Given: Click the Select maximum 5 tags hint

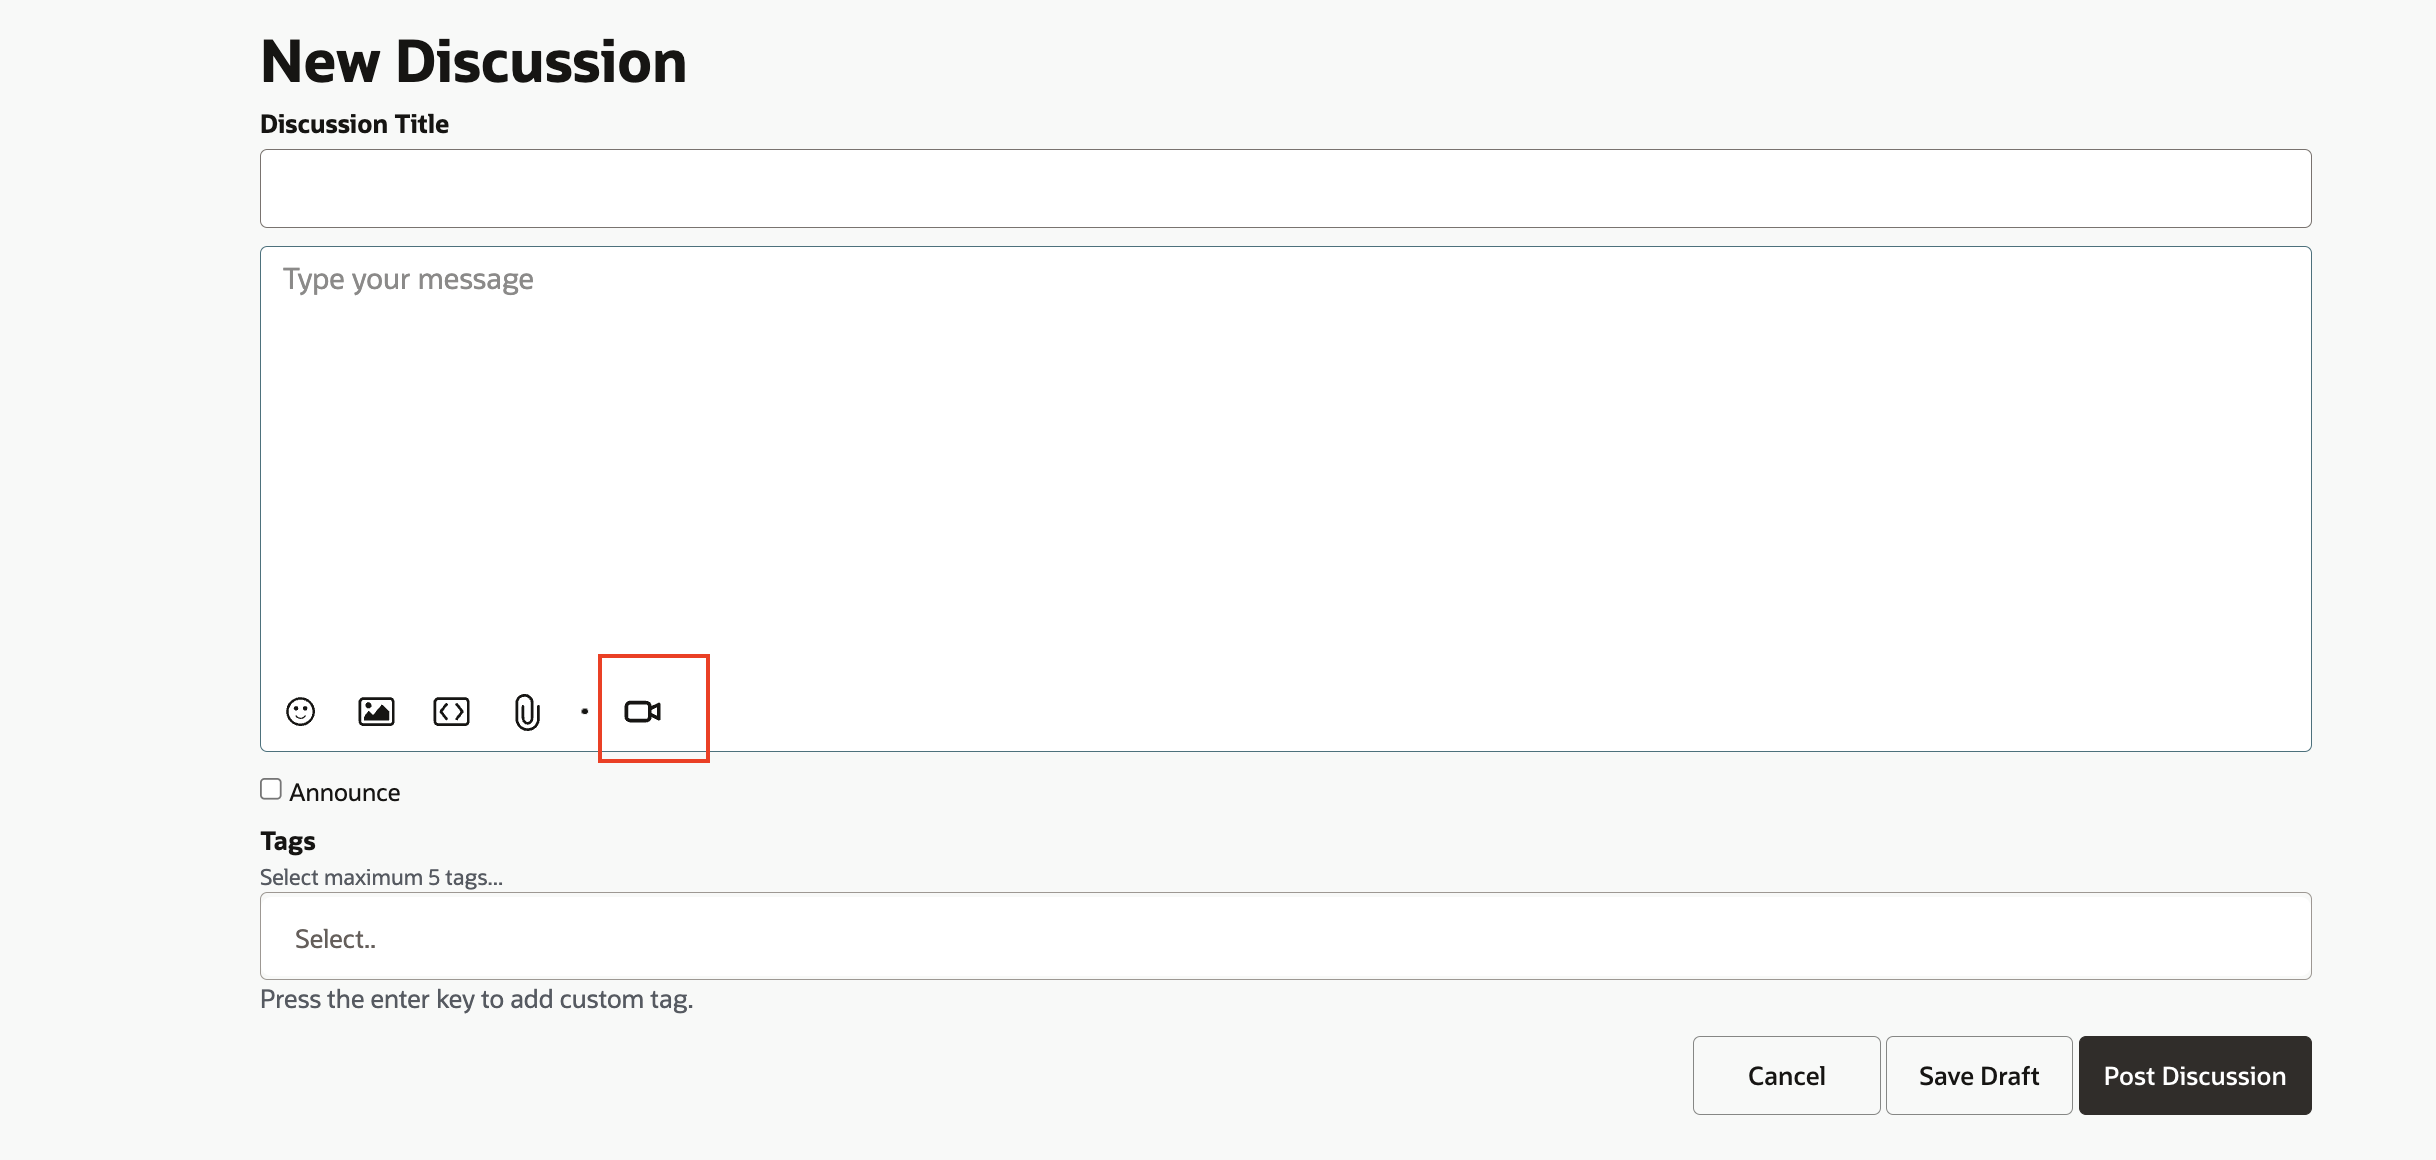Looking at the screenshot, I should click(x=381, y=877).
